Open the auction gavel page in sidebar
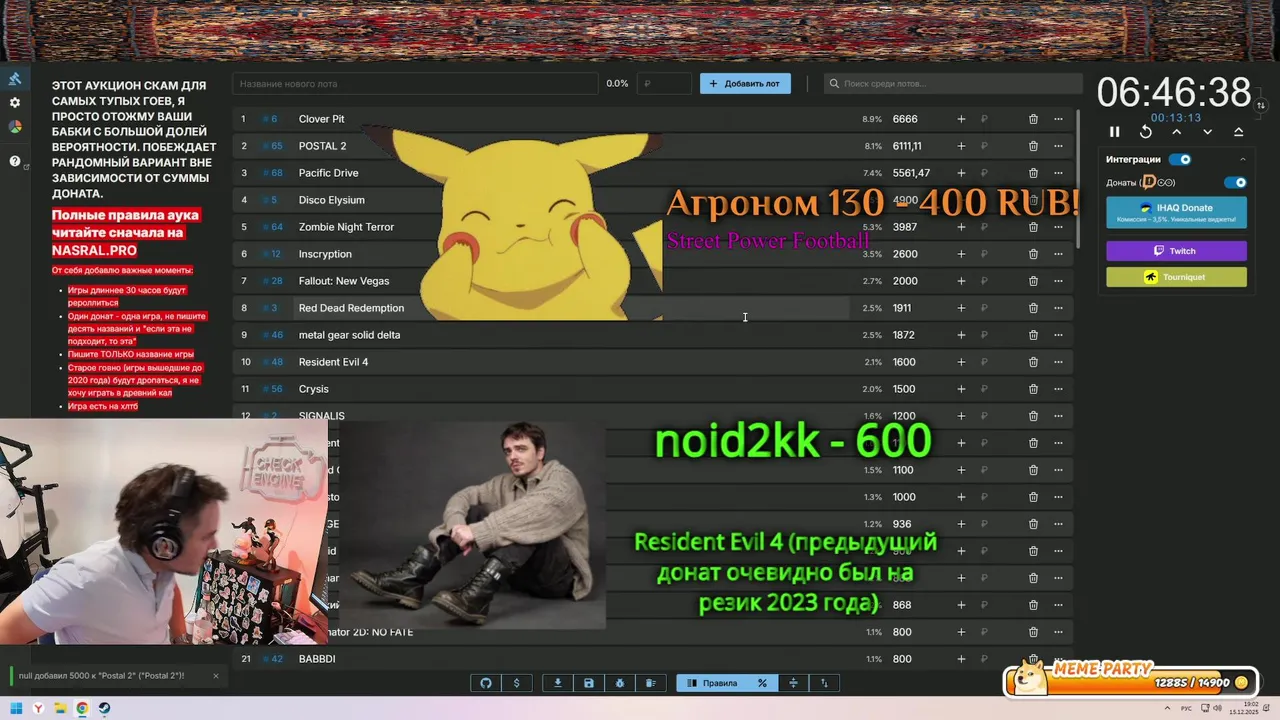This screenshot has height=720, width=1280. tap(15, 79)
